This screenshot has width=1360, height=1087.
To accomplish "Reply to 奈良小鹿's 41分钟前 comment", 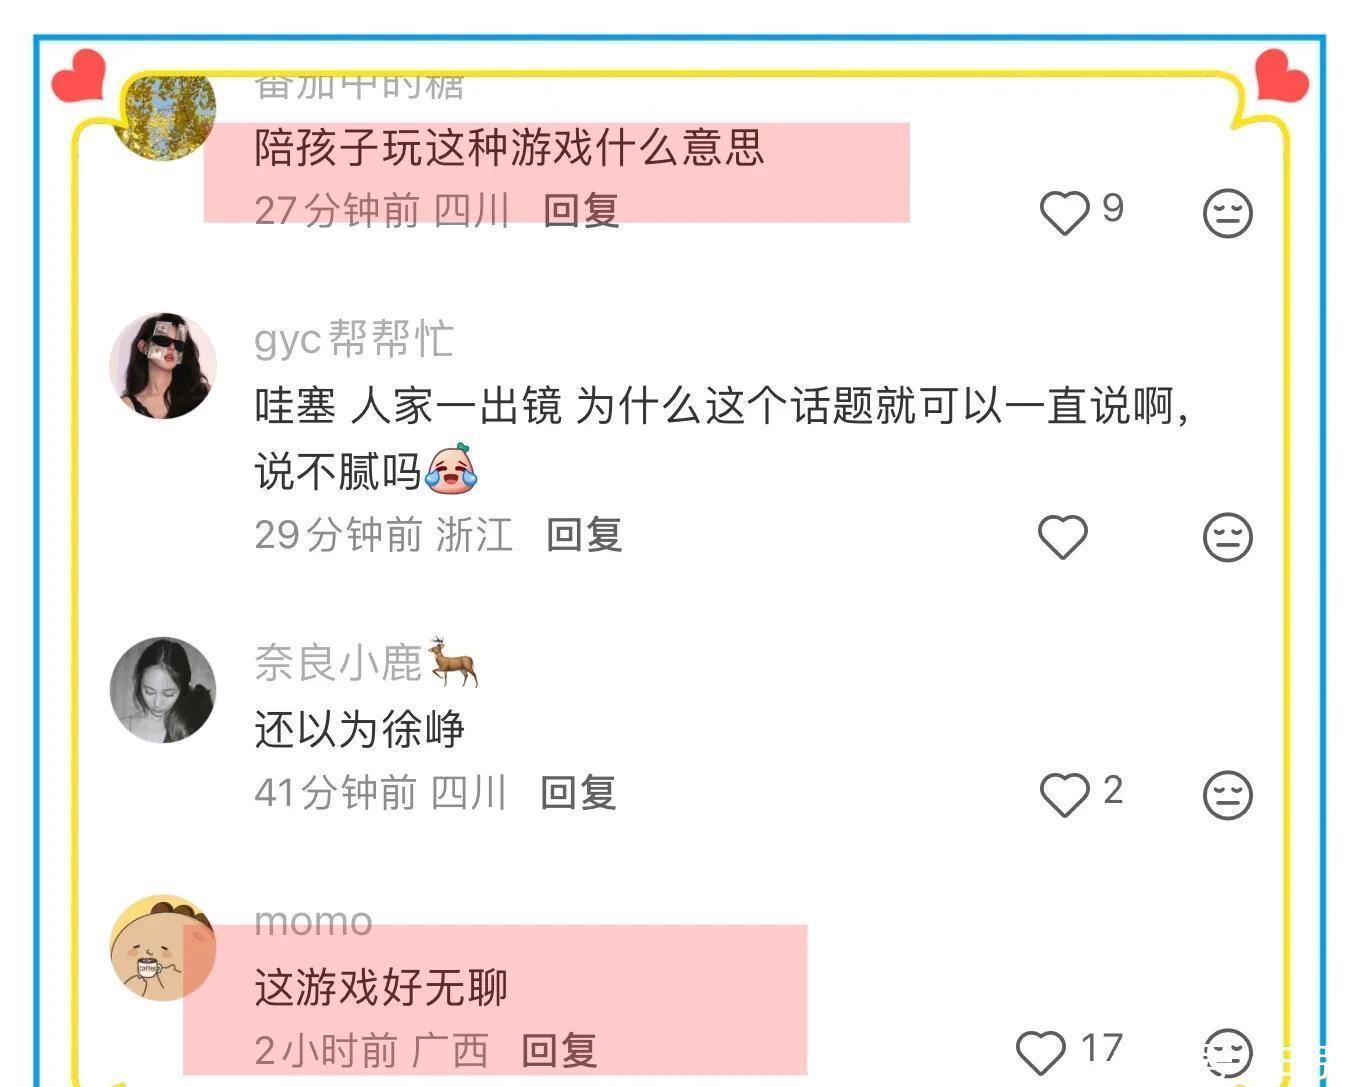I will [578, 793].
